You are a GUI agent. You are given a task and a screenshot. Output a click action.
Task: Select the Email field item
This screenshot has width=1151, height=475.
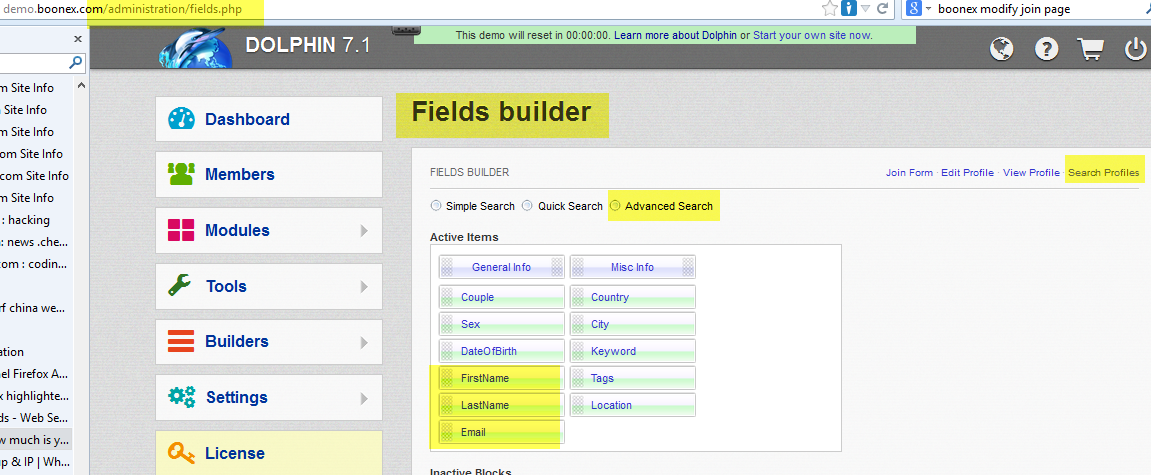[501, 432]
